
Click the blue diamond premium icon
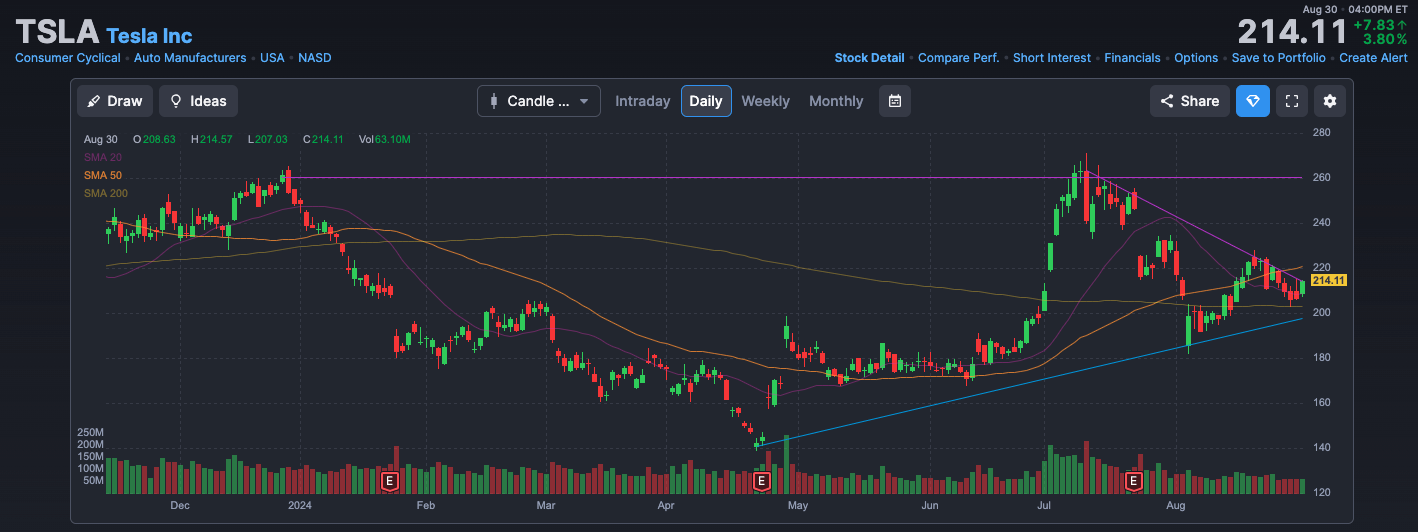1253,101
